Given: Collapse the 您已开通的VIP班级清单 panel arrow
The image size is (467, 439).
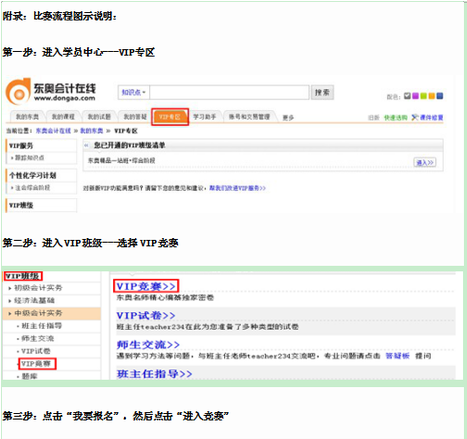Looking at the screenshot, I should (x=86, y=145).
